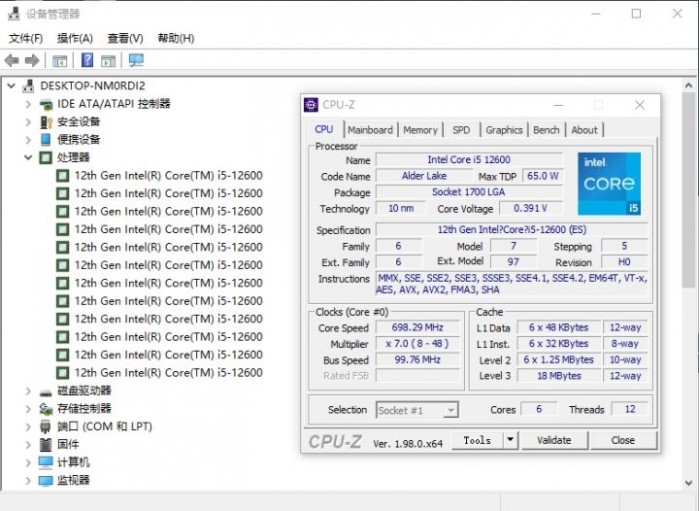The height and width of the screenshot is (511, 700).
Task: Open the 操作(A) menu
Action: 75,38
